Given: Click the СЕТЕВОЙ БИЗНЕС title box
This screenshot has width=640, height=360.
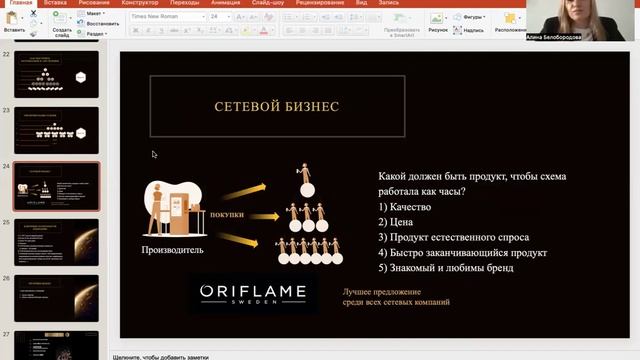Looking at the screenshot, I should [x=278, y=106].
